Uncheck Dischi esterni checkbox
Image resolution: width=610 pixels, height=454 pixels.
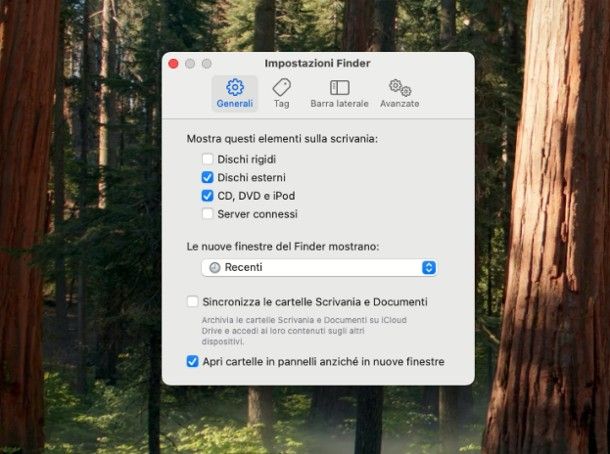tap(207, 177)
